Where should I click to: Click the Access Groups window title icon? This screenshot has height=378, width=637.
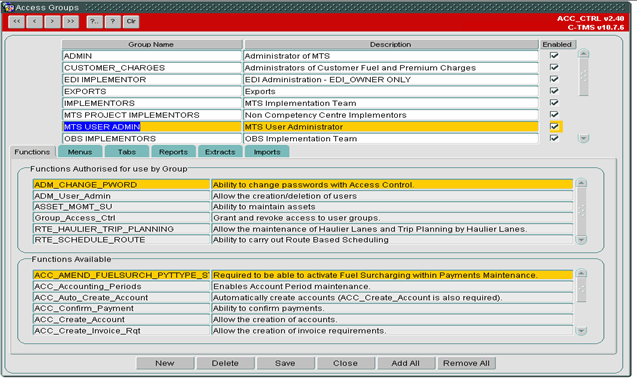click(8, 7)
